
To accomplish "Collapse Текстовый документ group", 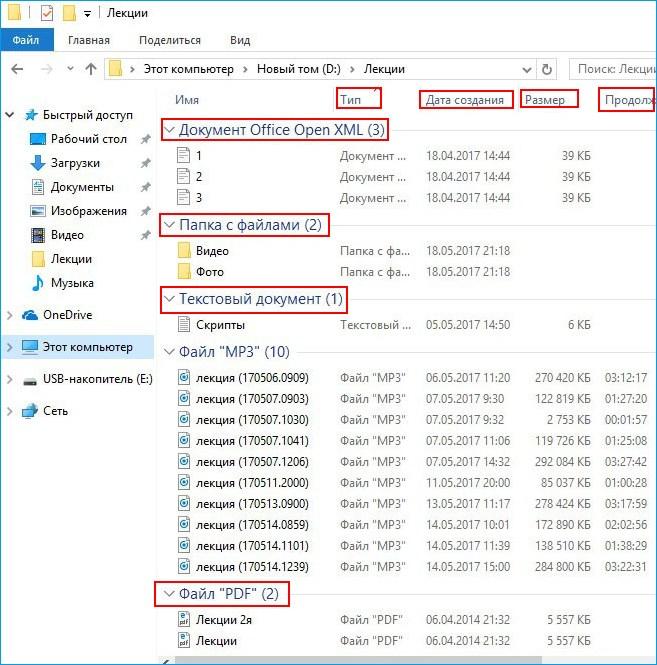I will point(169,299).
